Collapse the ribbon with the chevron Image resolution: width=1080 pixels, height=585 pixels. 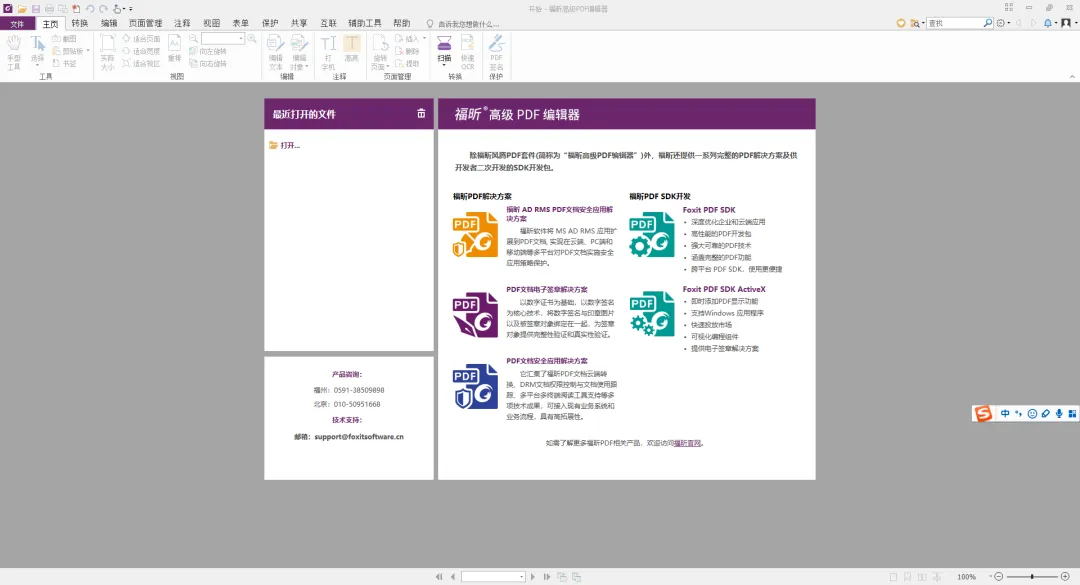tap(1072, 76)
